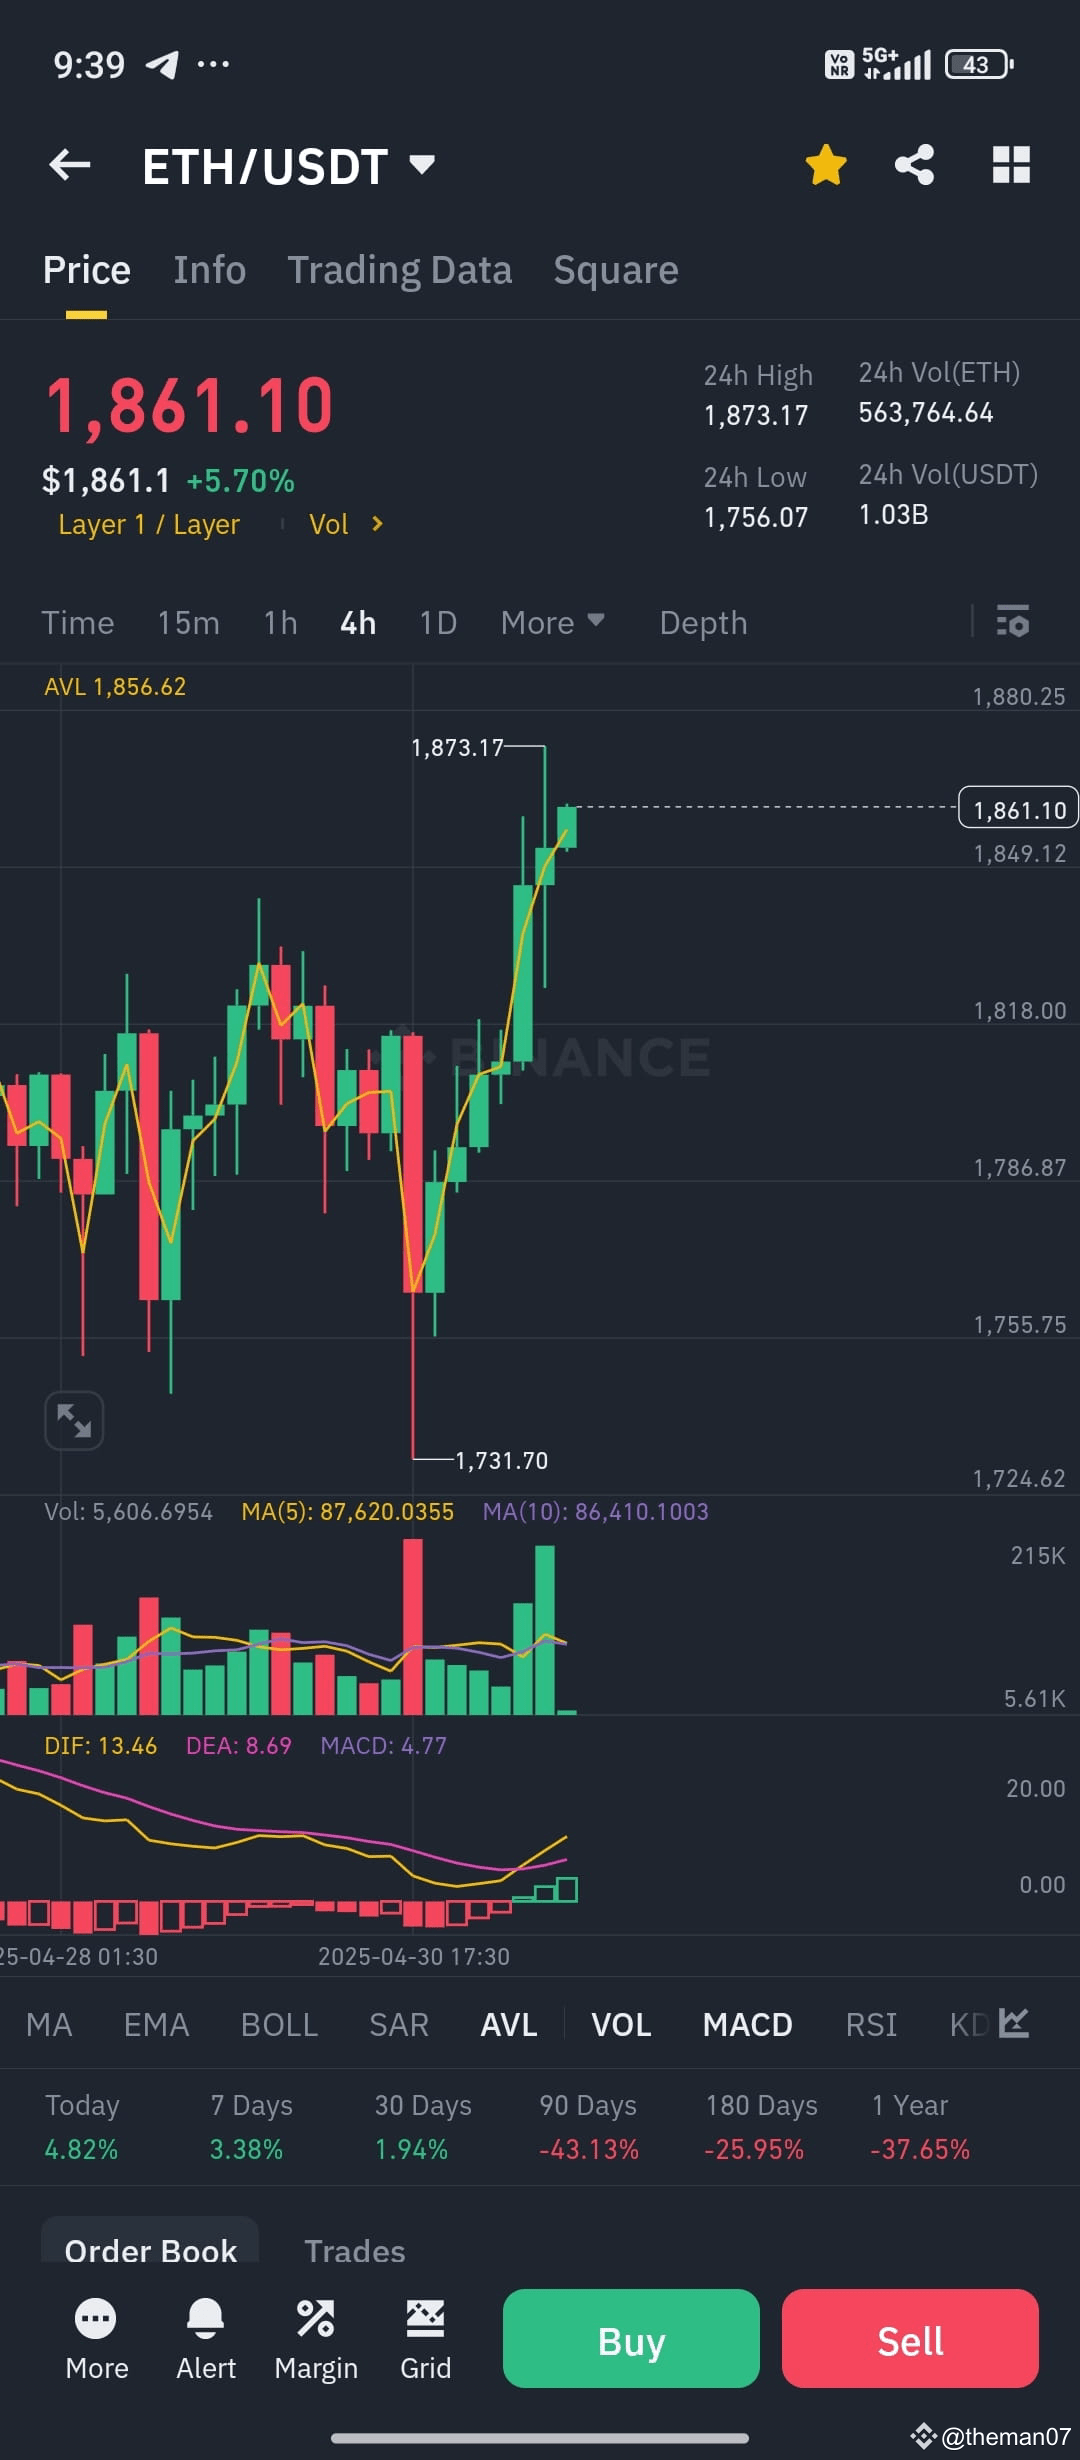The image size is (1080, 2460).
Task: Tap the back arrow to exit the chart
Action: pos(68,165)
